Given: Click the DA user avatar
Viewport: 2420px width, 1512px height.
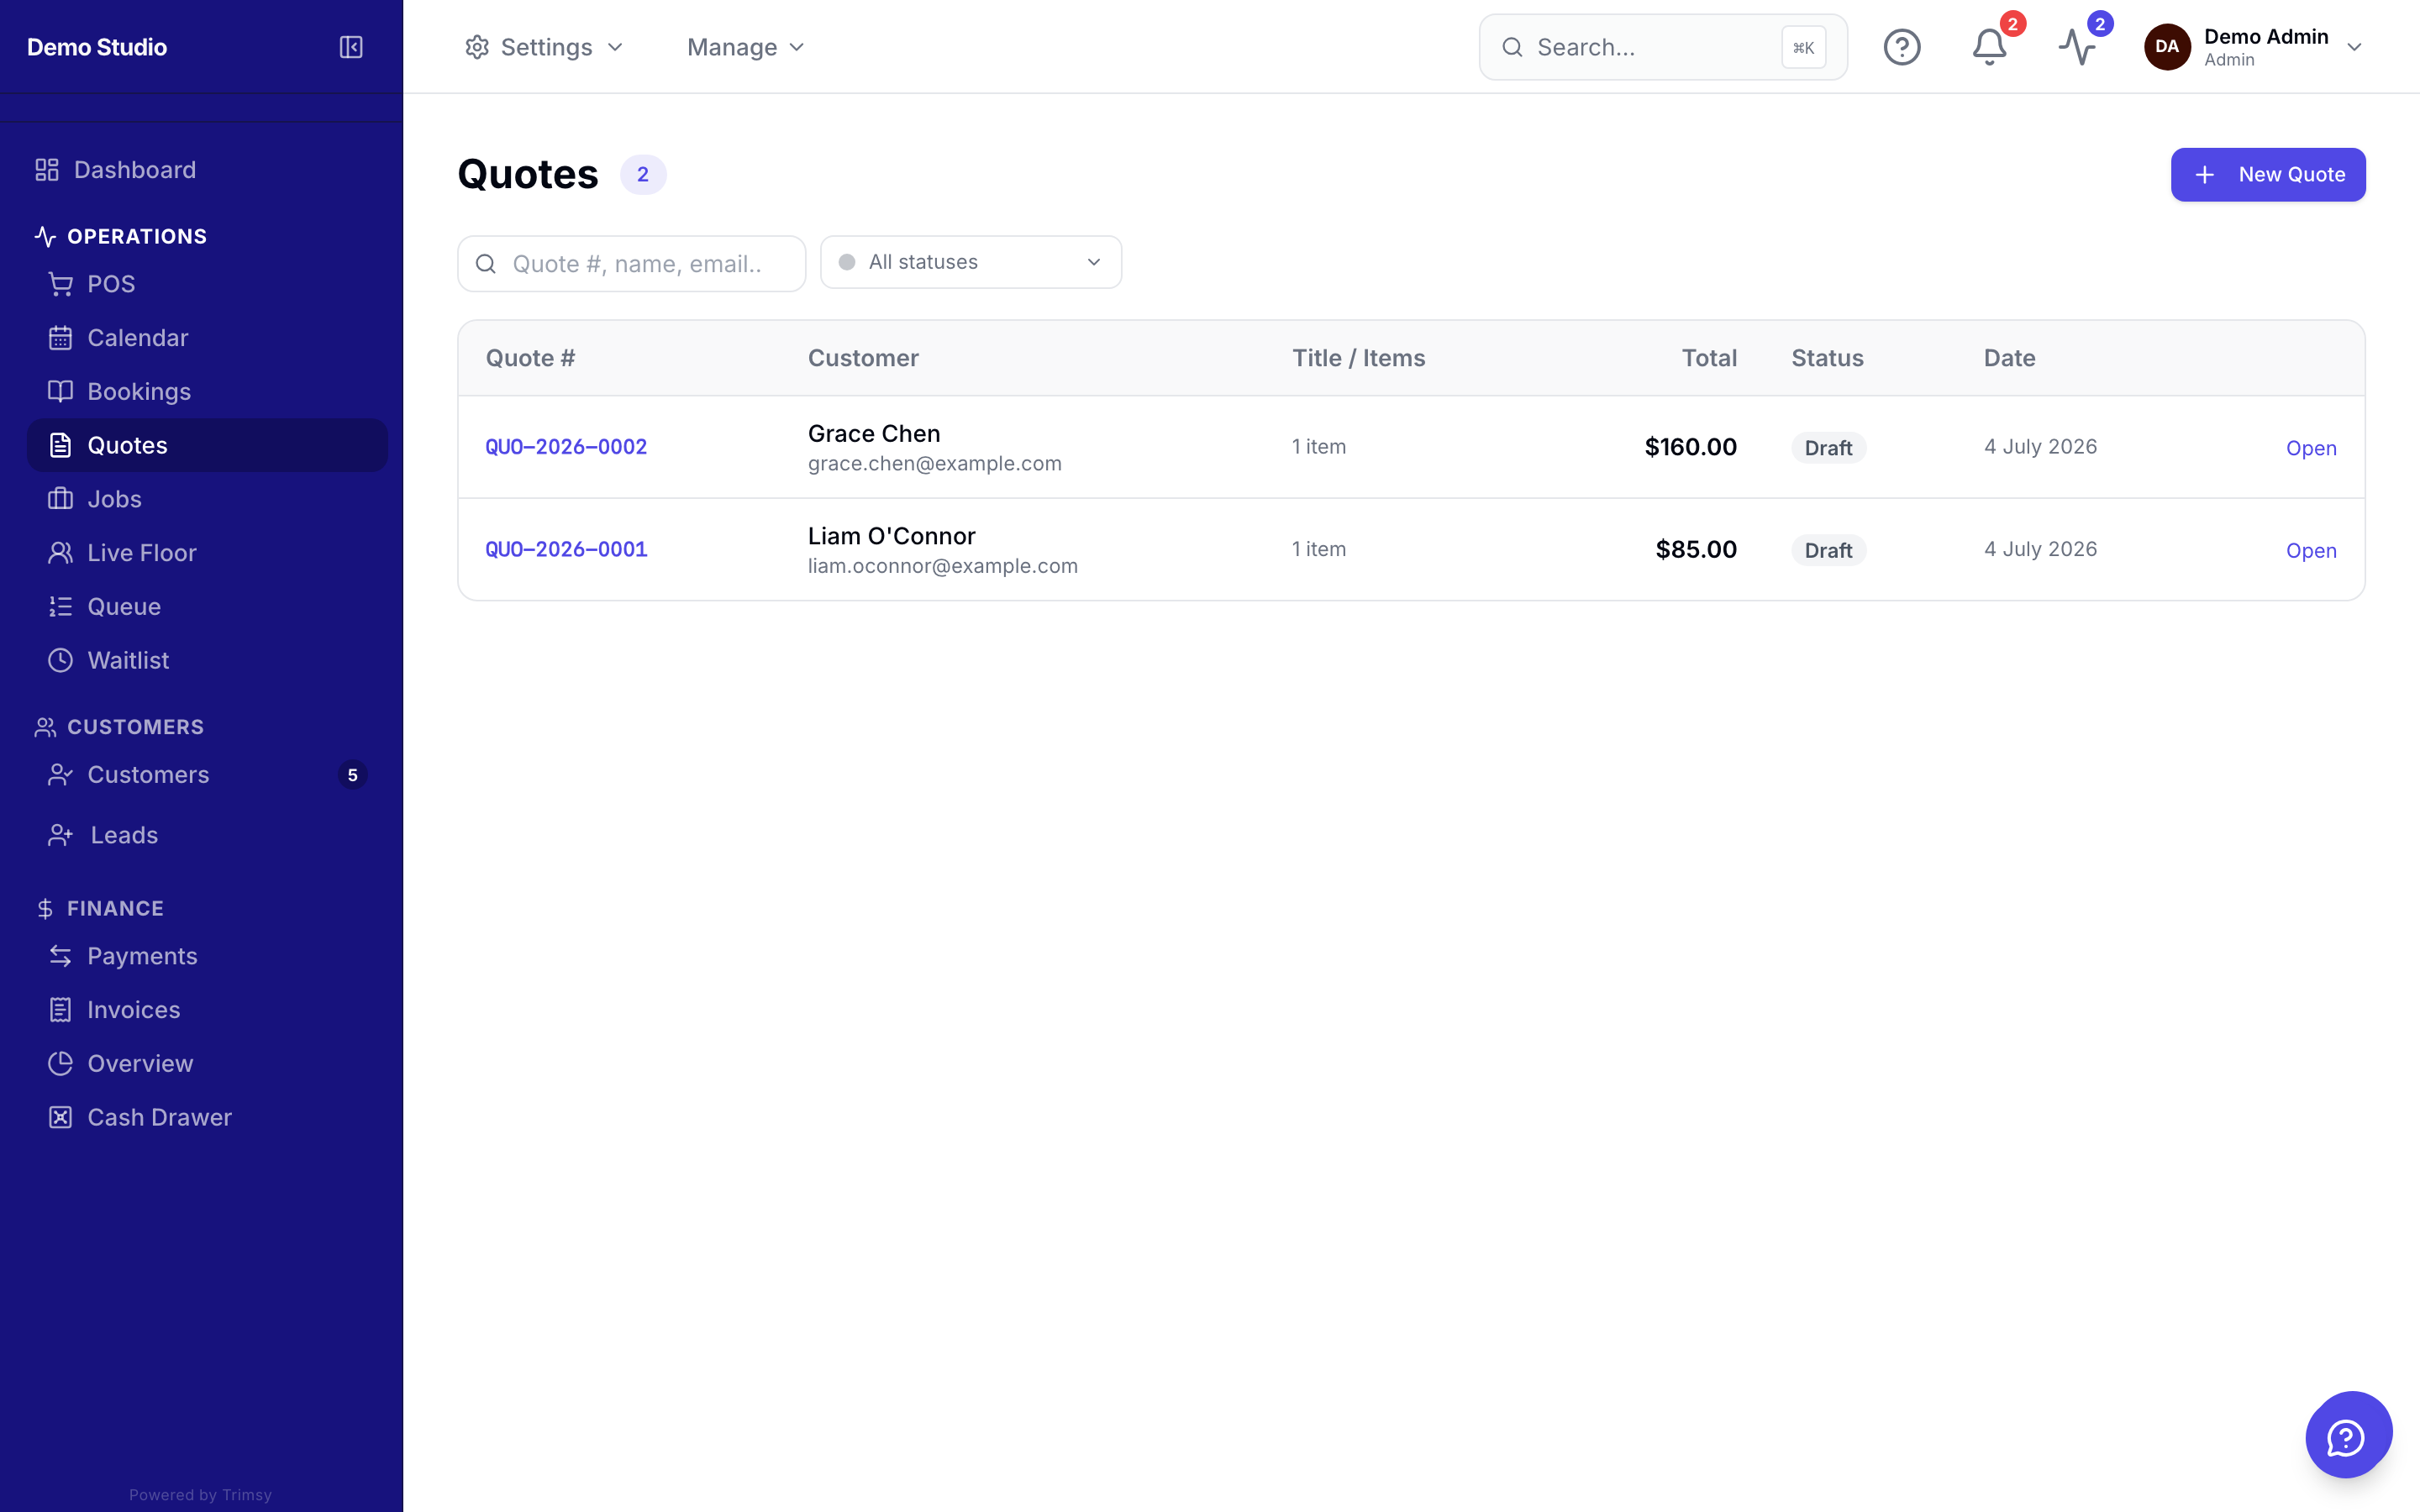Looking at the screenshot, I should pos(2167,47).
